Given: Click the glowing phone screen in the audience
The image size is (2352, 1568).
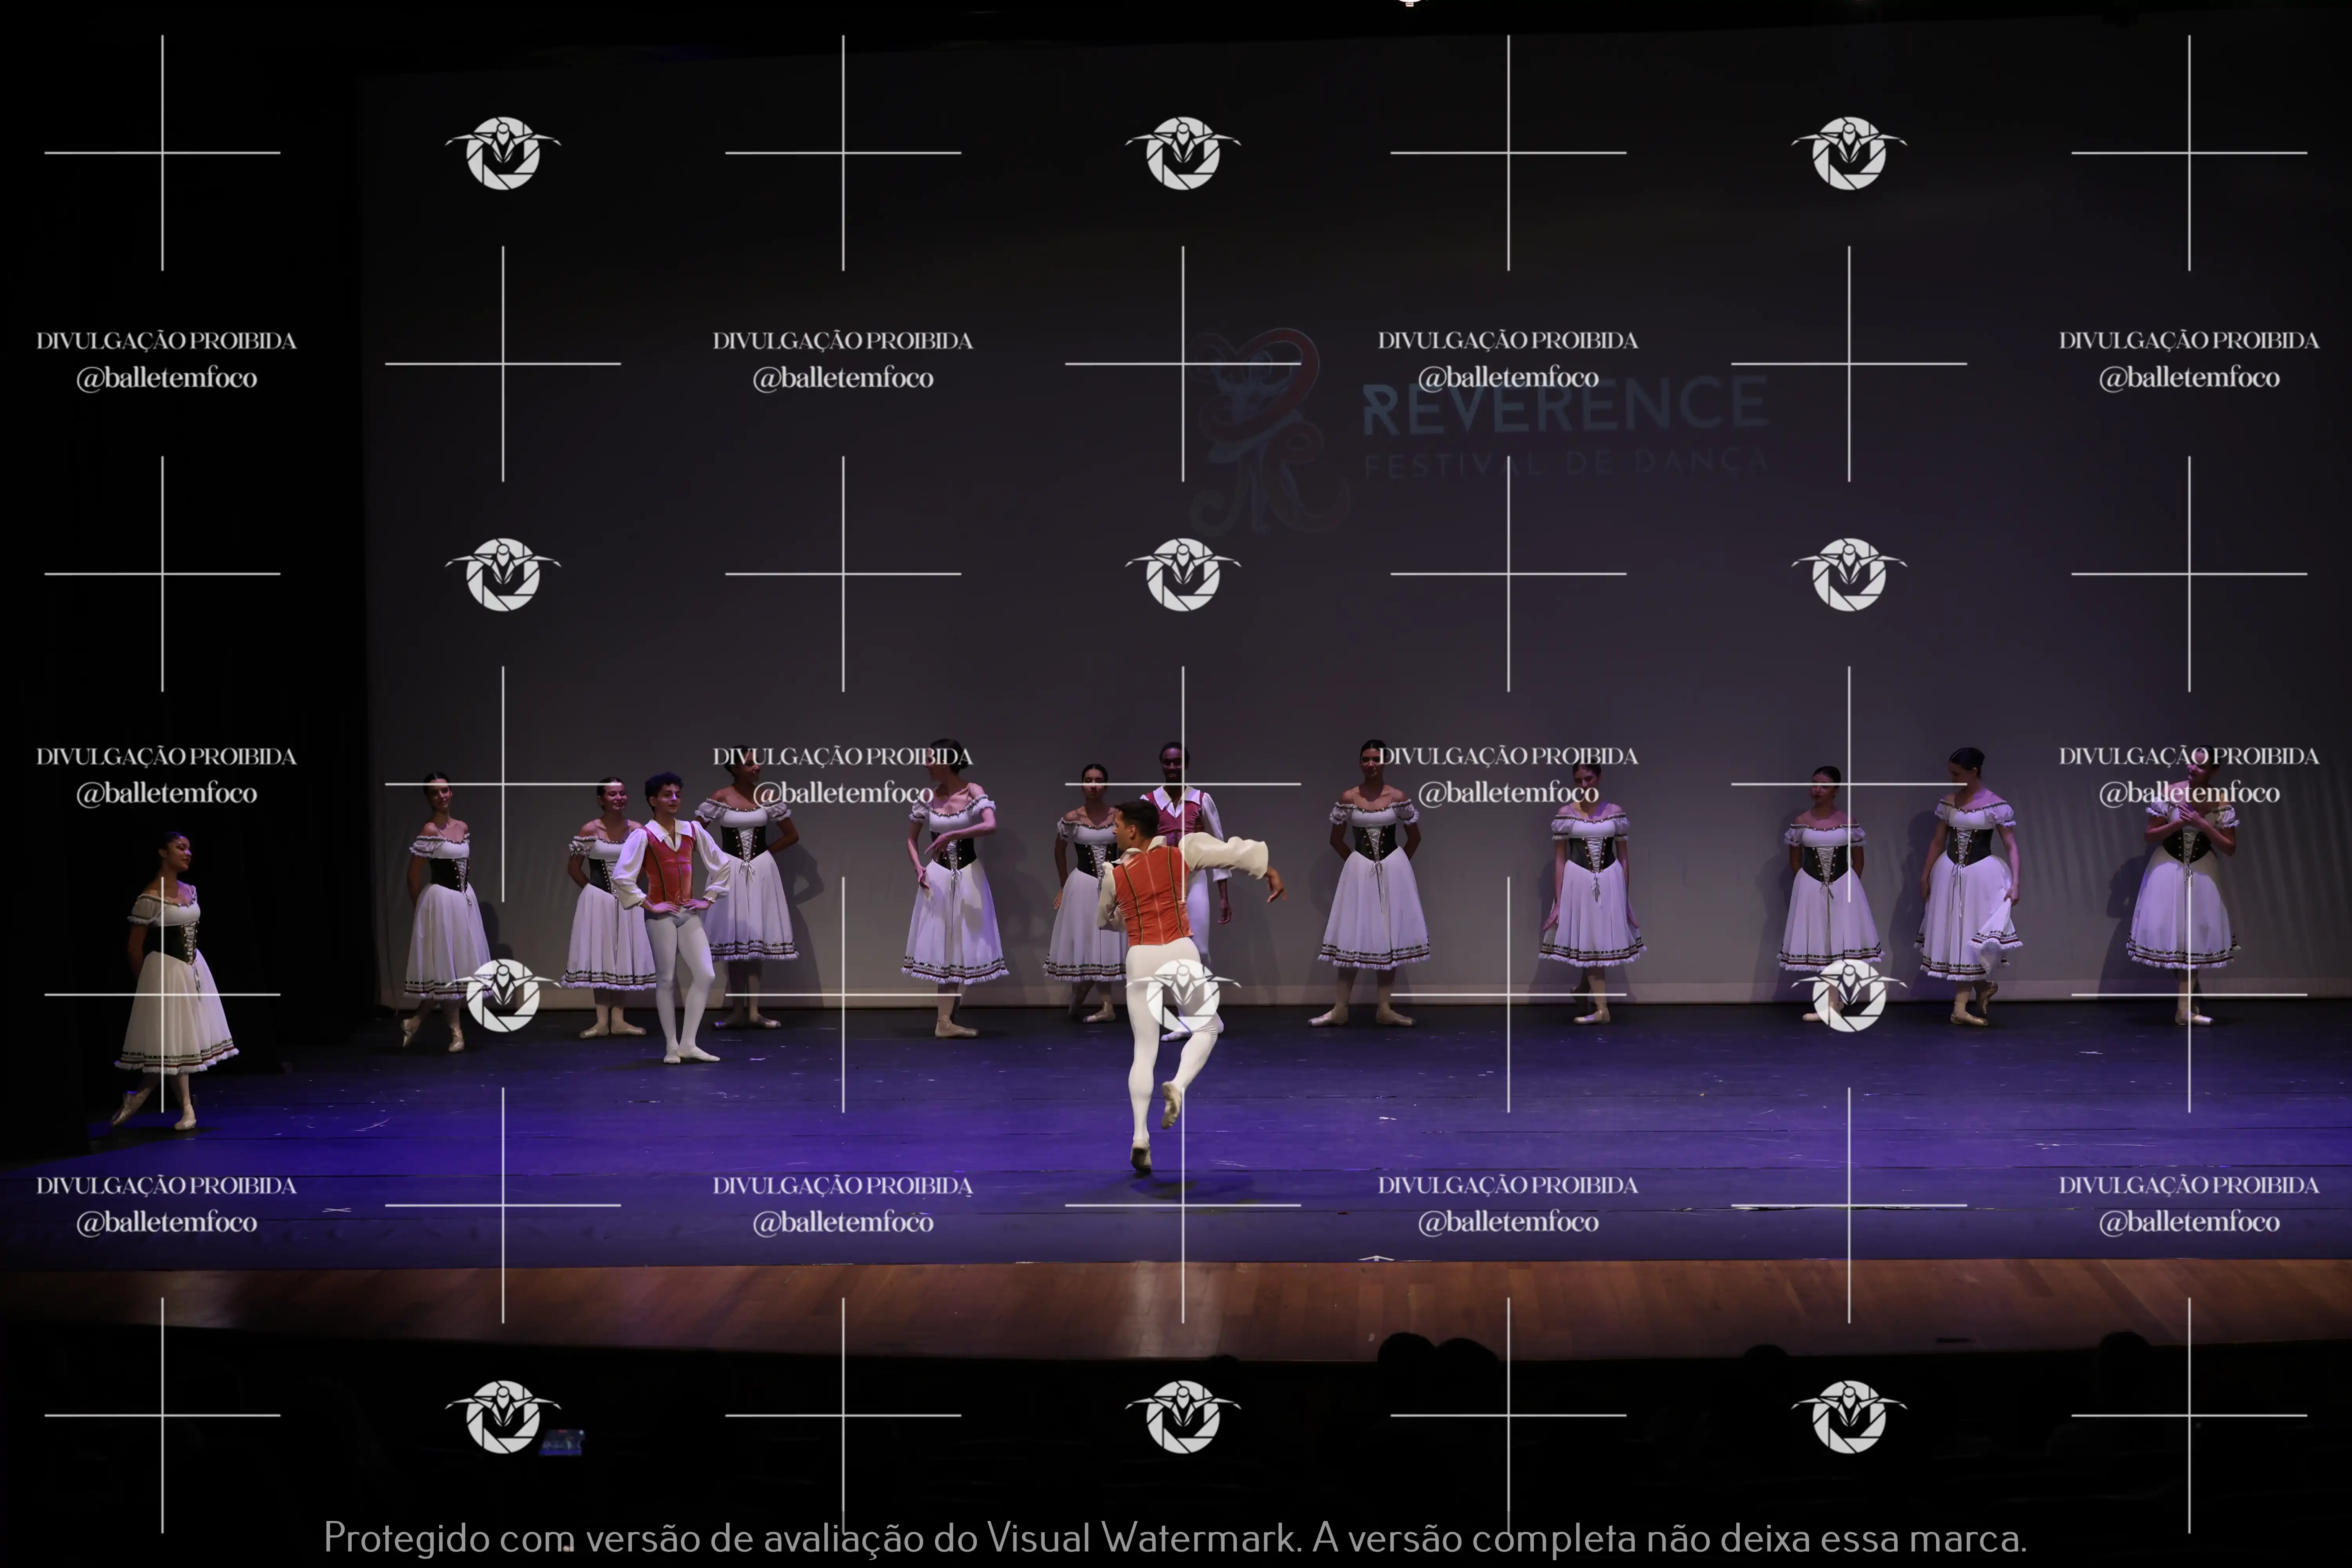Looking at the screenshot, I should (x=562, y=1442).
